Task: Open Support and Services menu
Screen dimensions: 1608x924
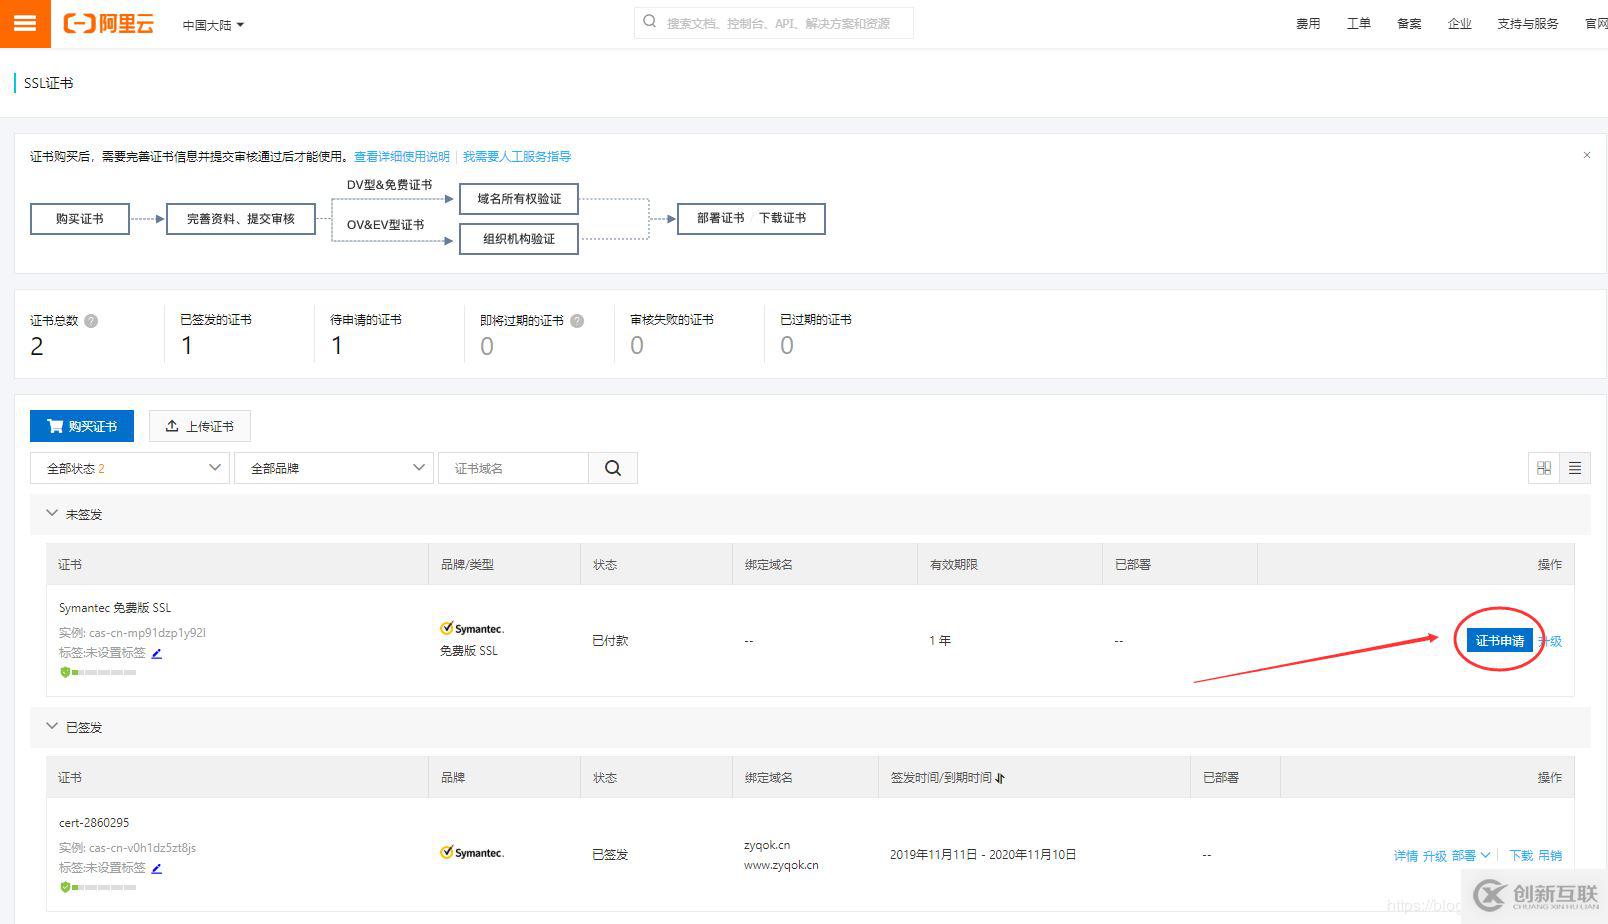Action: [x=1528, y=24]
